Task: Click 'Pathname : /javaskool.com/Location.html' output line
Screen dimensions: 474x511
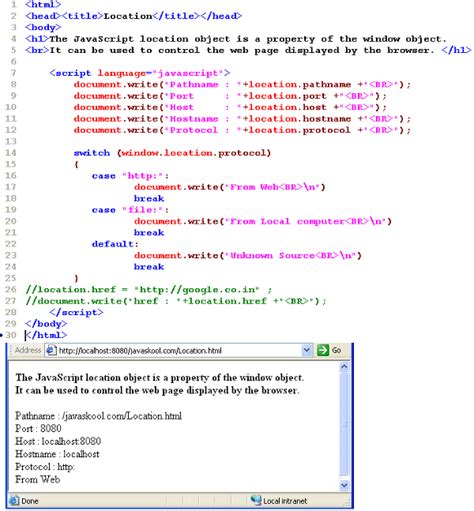Action: (x=98, y=416)
